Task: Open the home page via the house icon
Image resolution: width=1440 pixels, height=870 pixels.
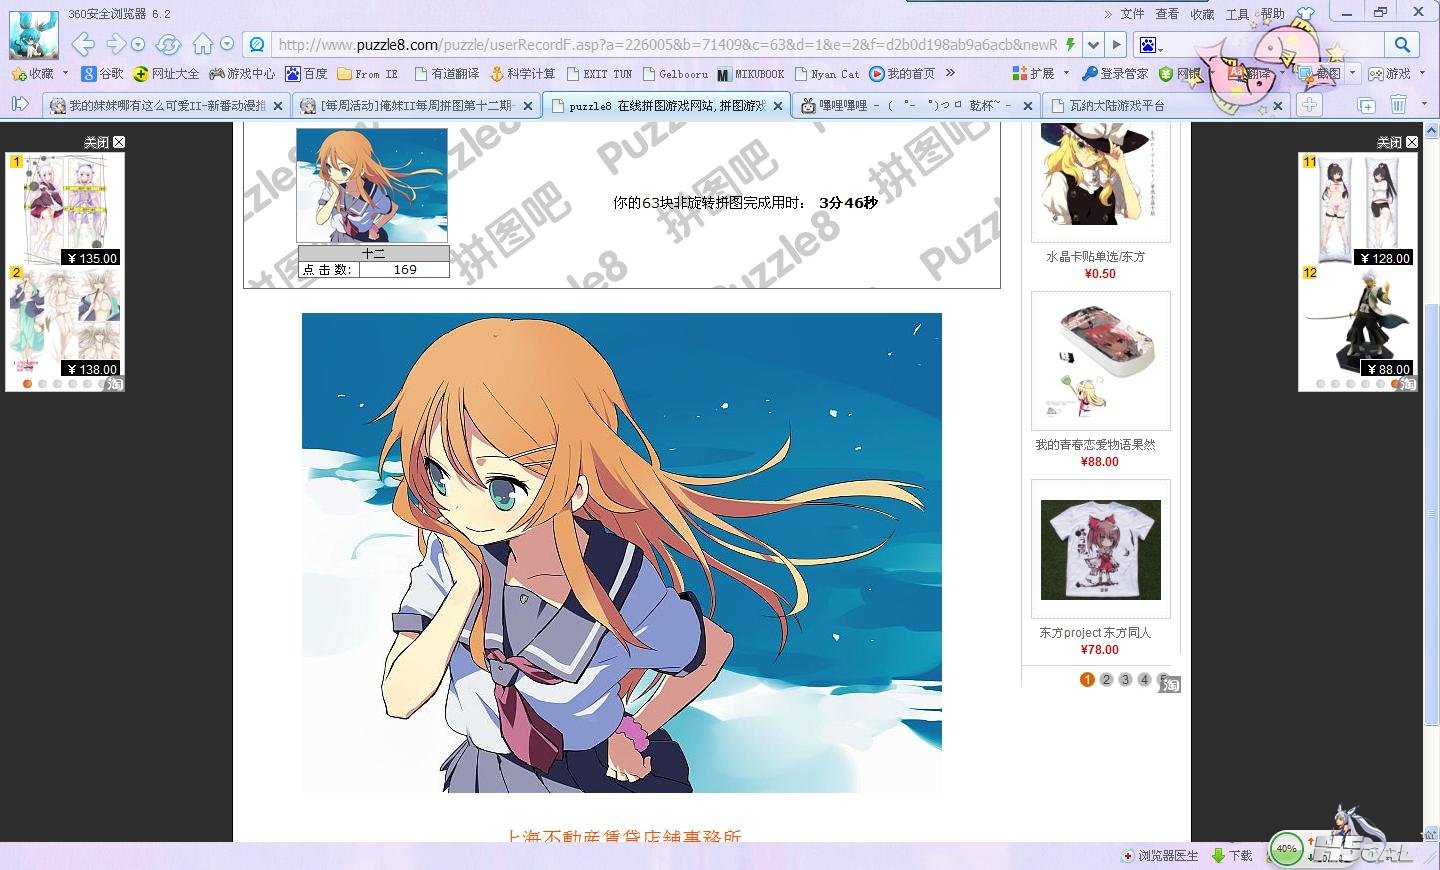Action: point(203,44)
